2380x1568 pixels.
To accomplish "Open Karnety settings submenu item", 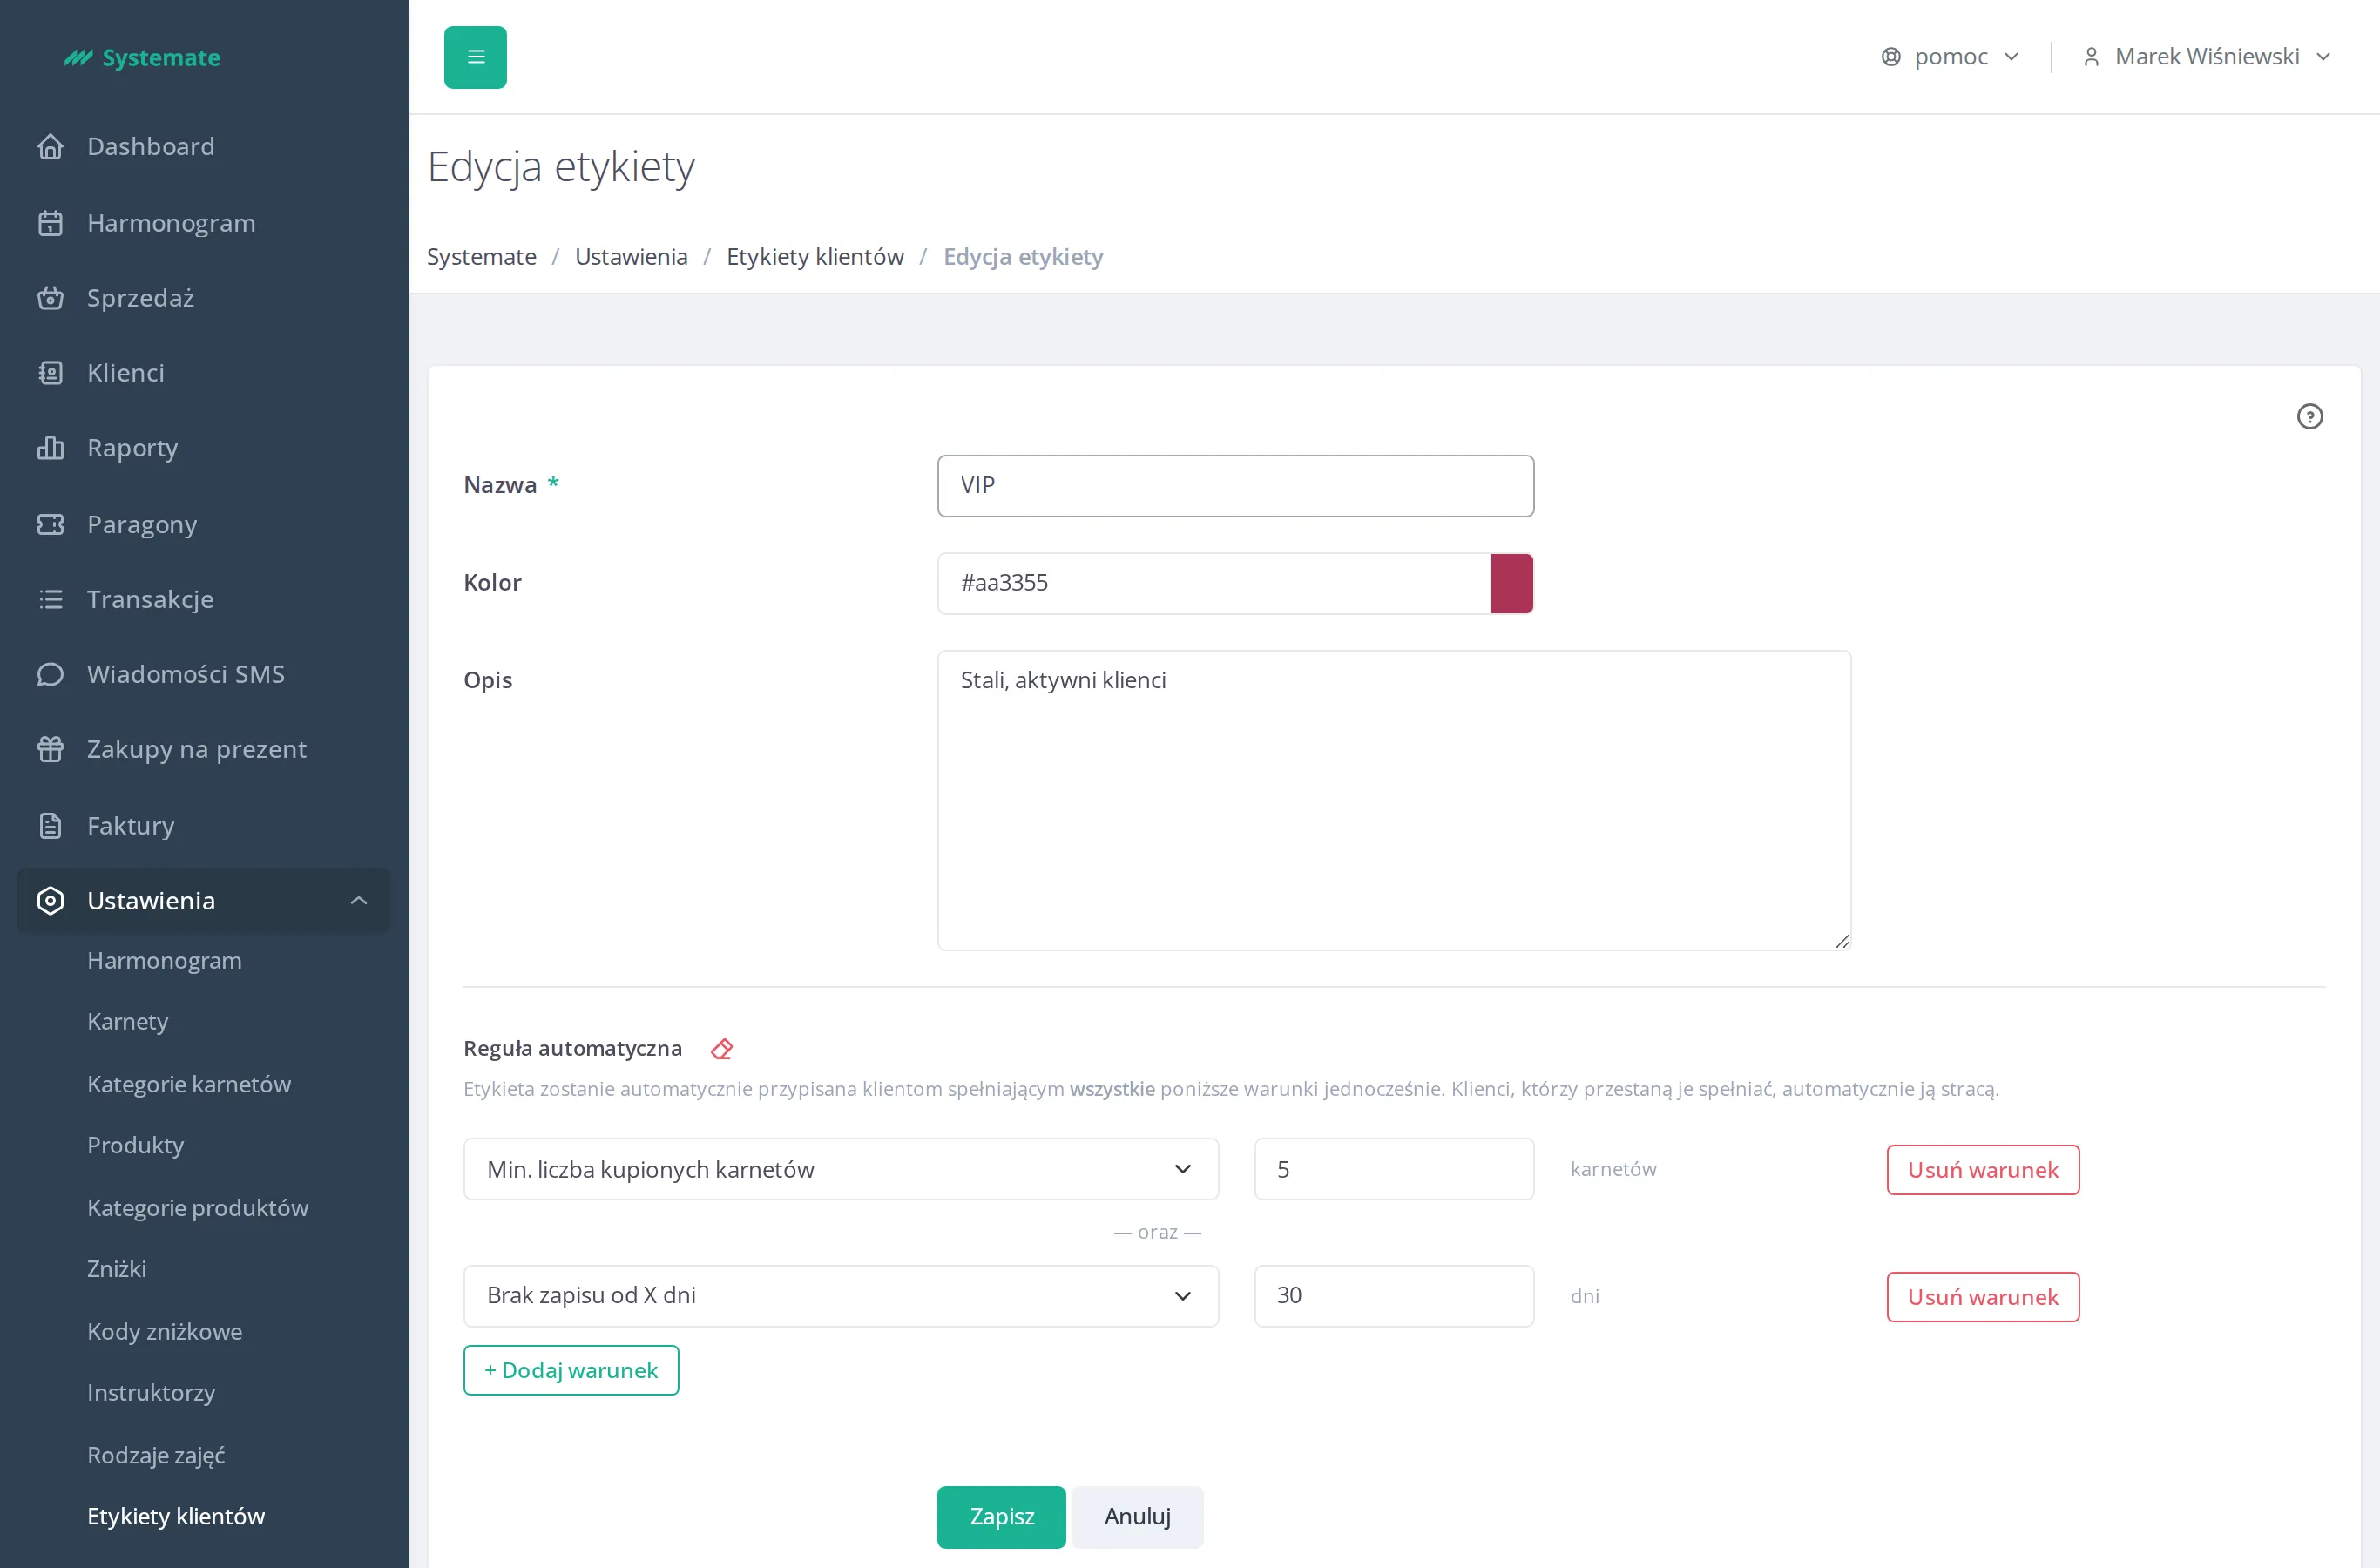I will coord(128,1022).
